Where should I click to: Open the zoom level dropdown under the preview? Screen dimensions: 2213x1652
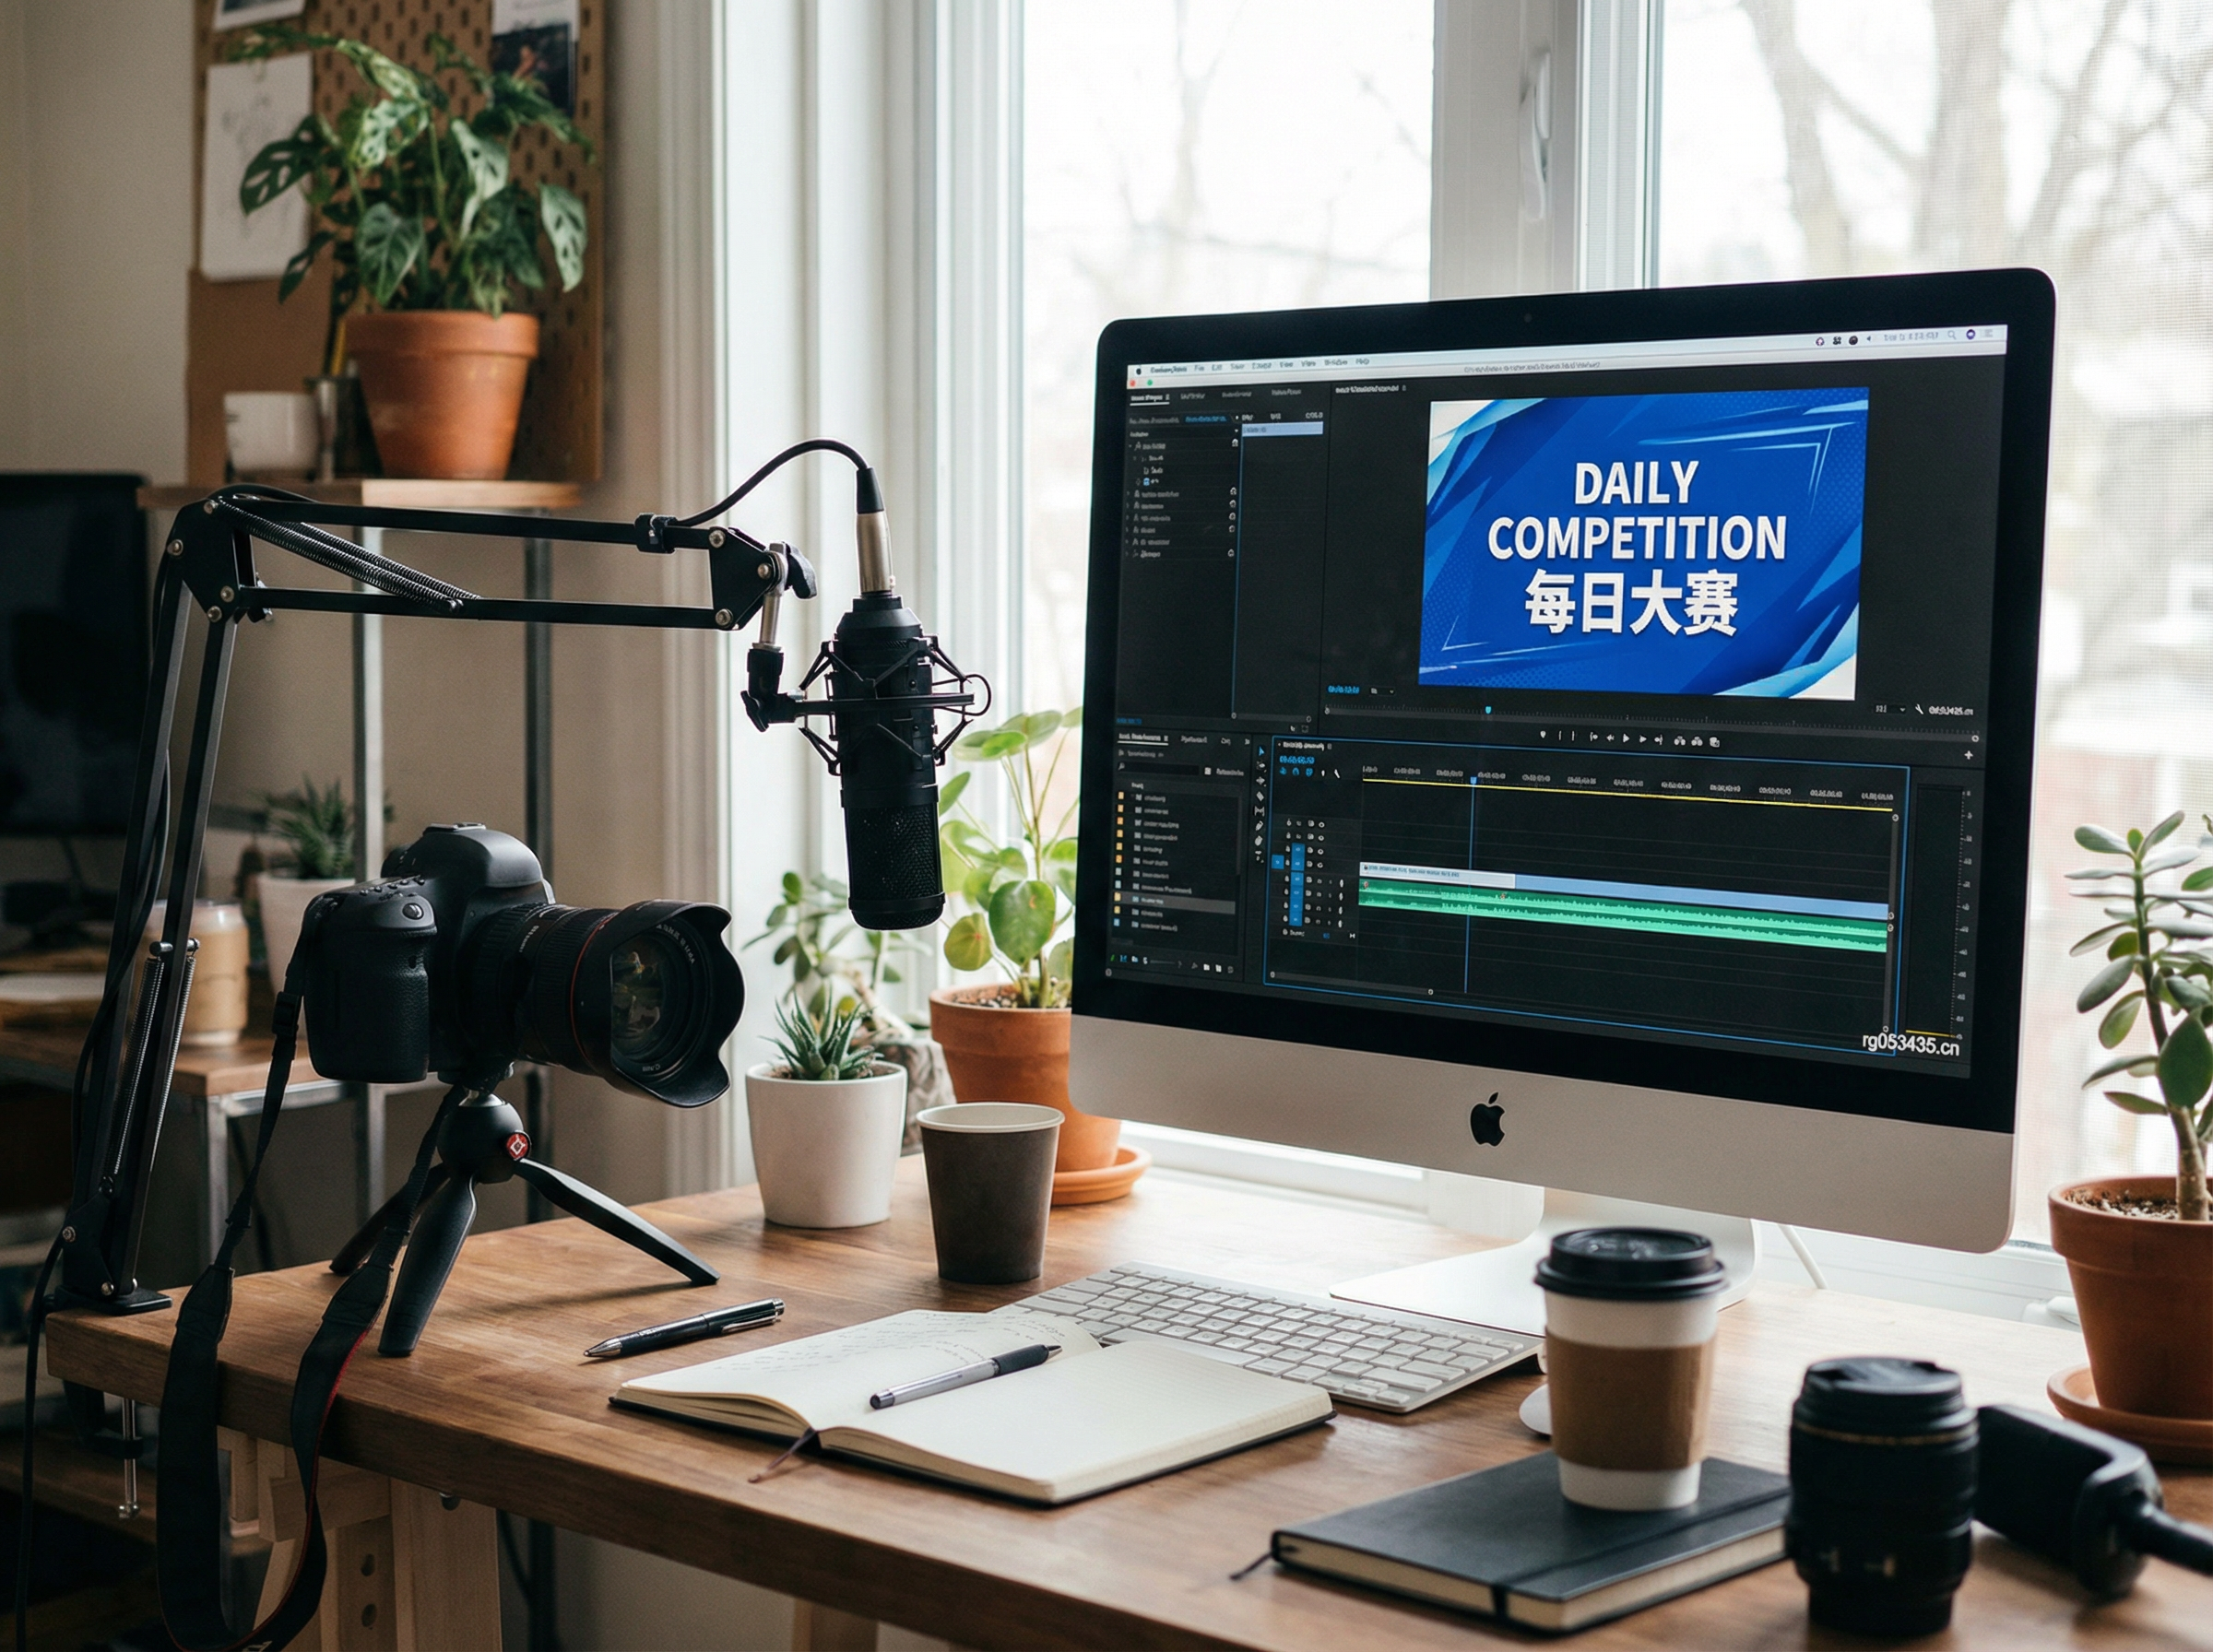1385,692
